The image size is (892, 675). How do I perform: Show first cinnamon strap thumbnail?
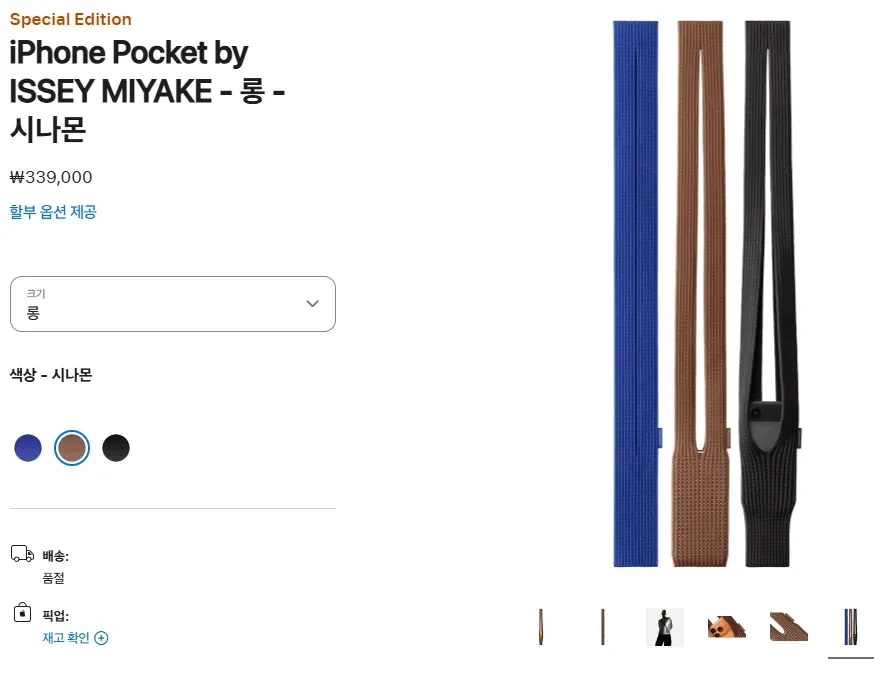pos(541,627)
